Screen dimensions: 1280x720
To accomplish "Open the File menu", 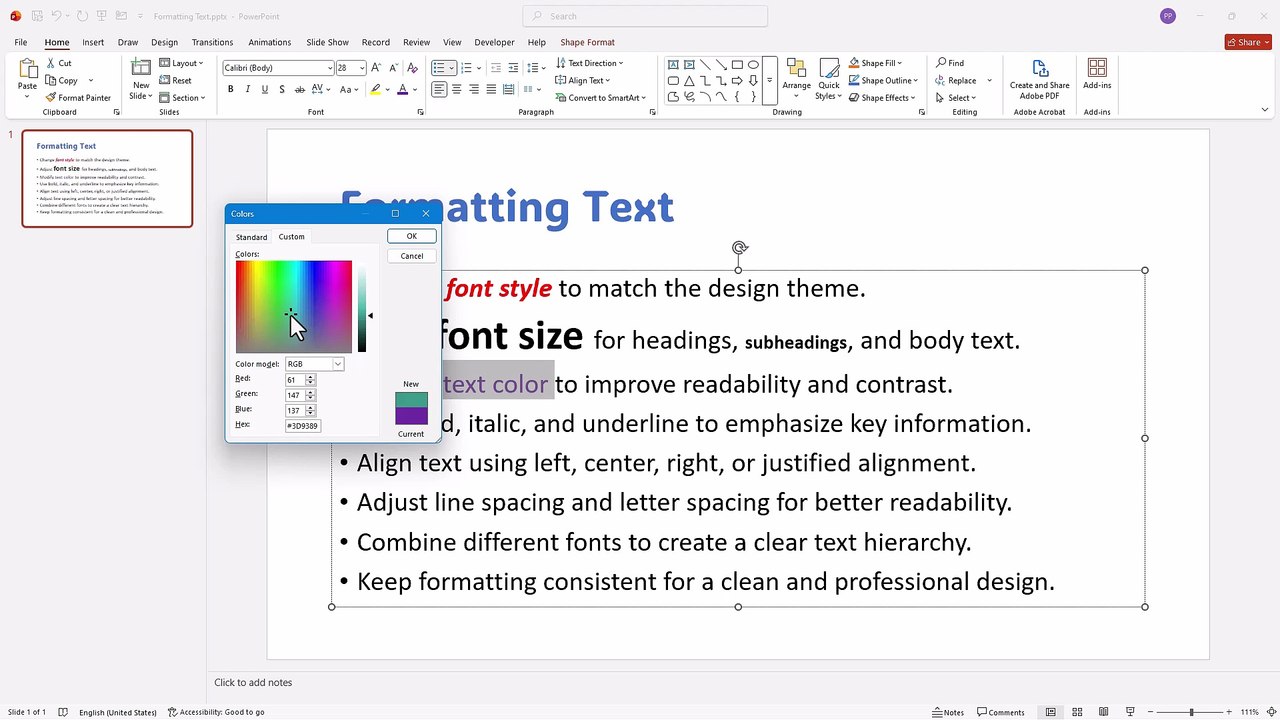I will (x=20, y=42).
